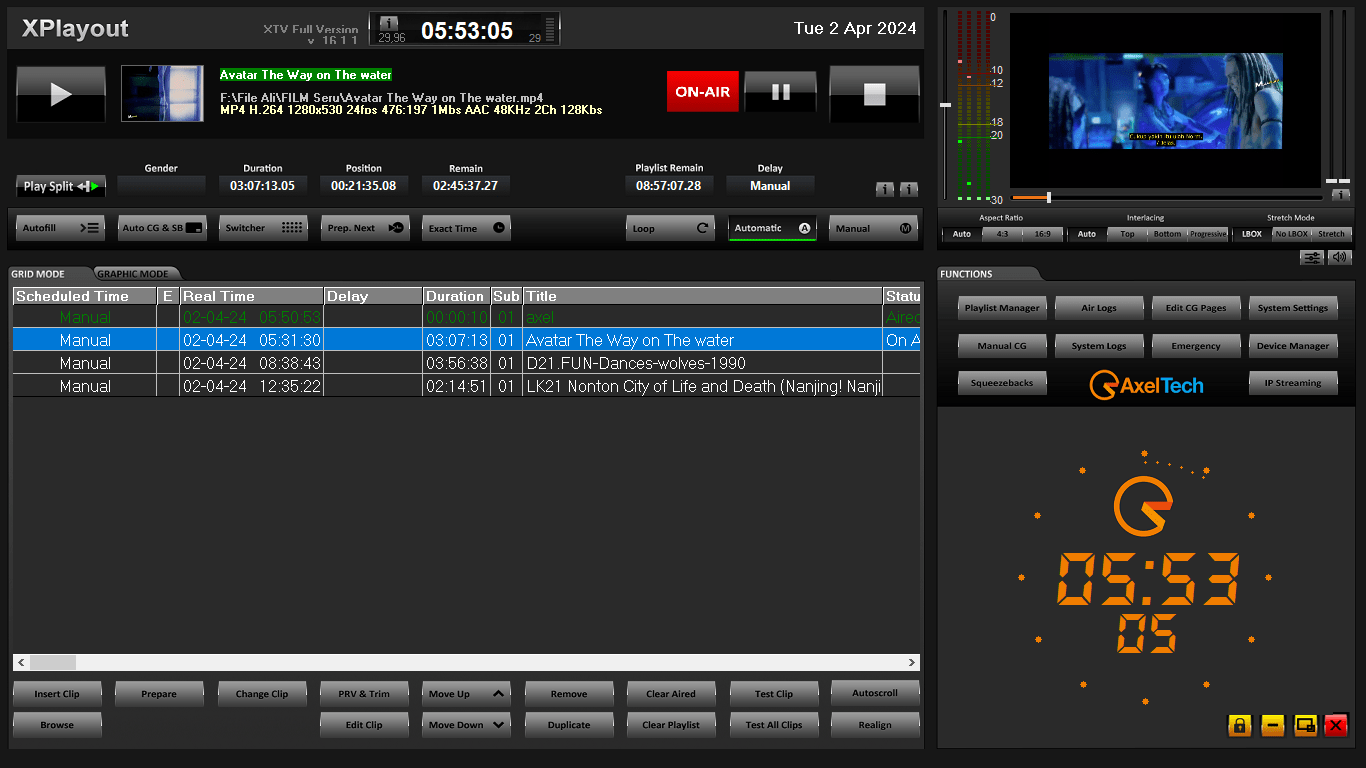Enable Exact Time mode
The width and height of the screenshot is (1366, 768).
(467, 228)
